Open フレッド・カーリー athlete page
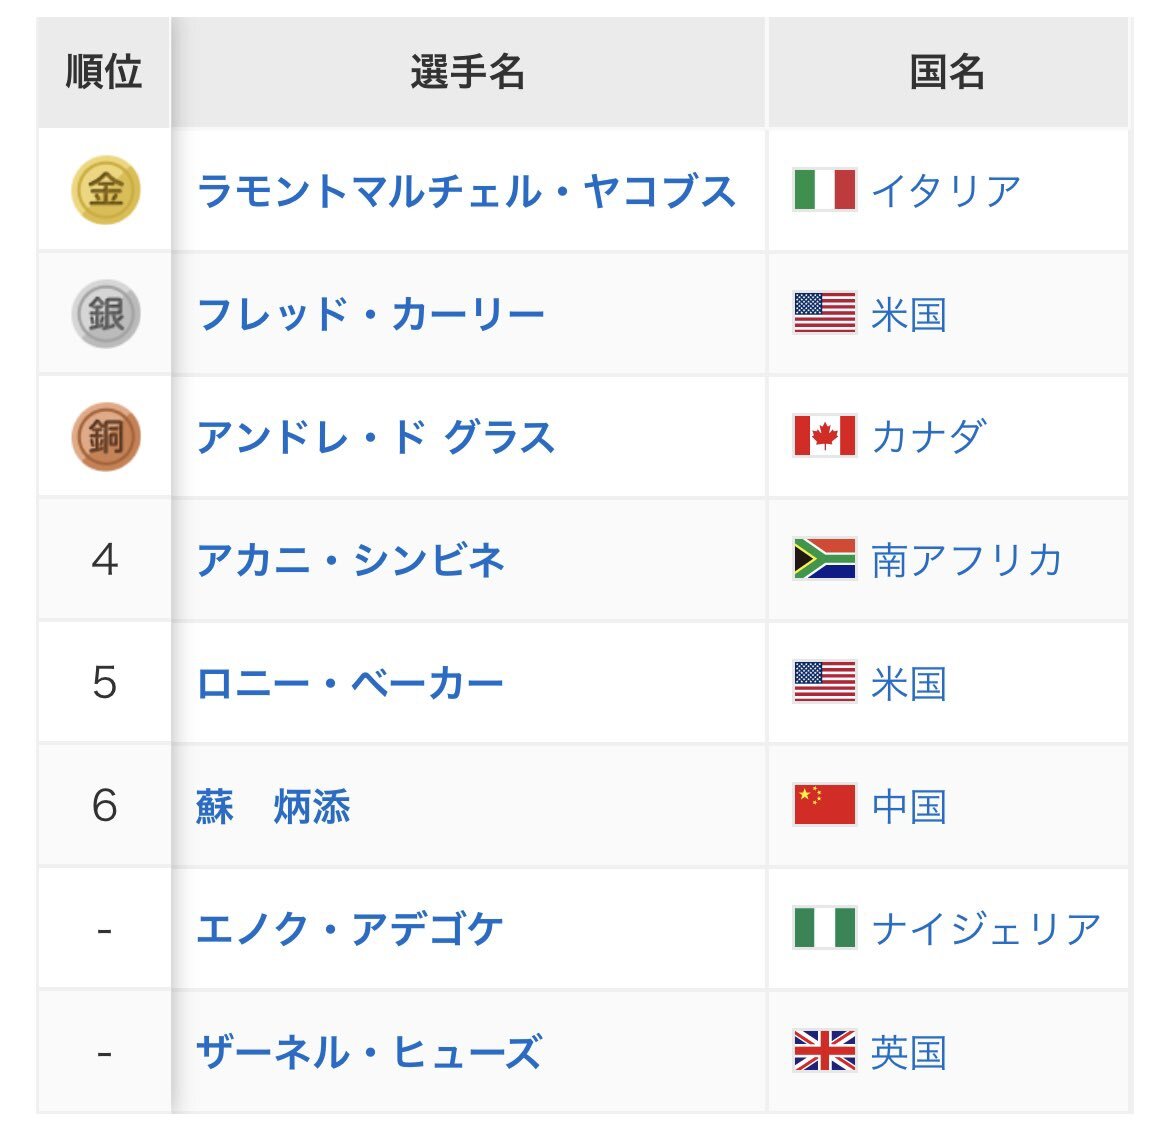Viewport: 1170px width, 1124px height. [x=371, y=314]
